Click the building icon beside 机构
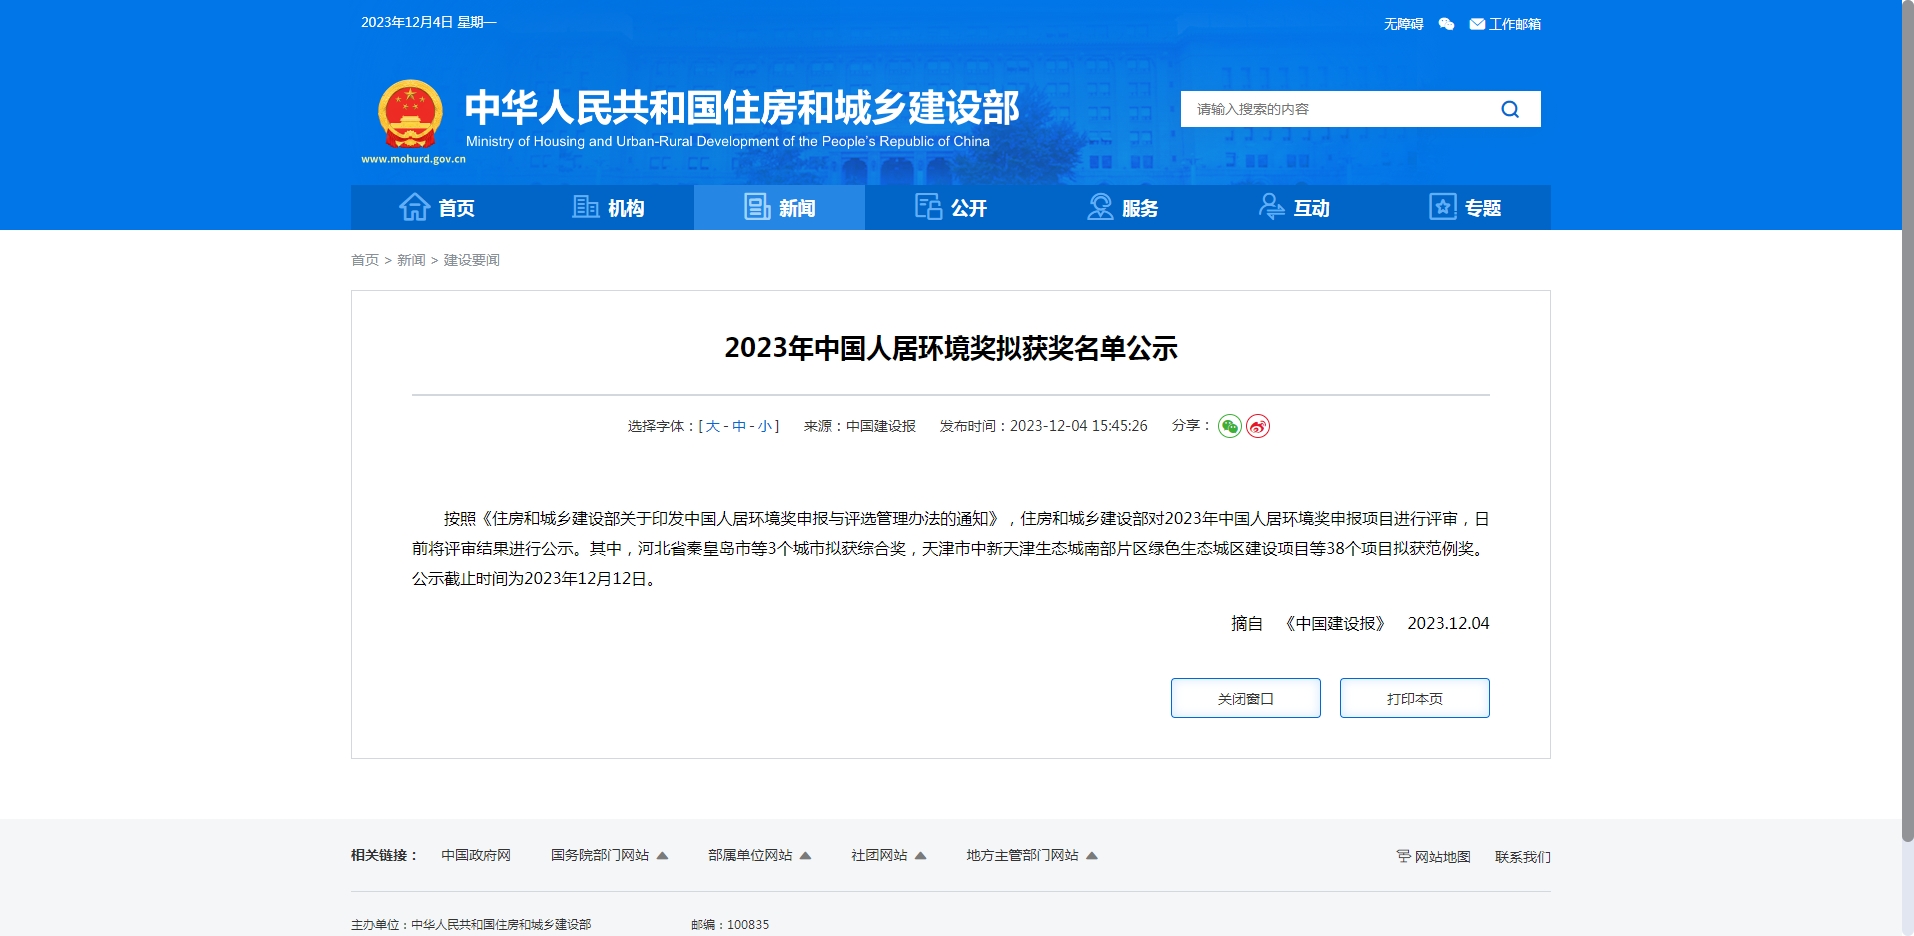 point(585,207)
